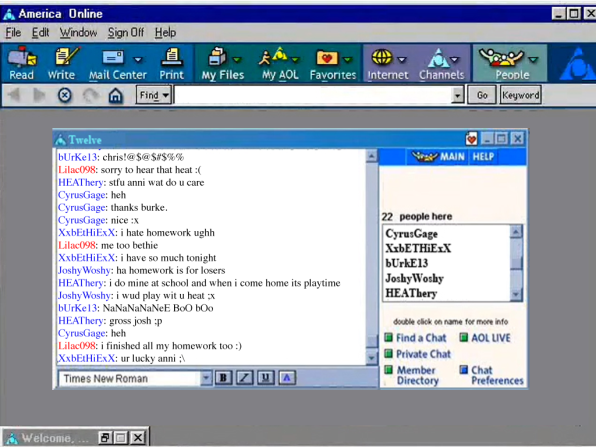The image size is (596, 447).
Task: Click the Private Chat link
Action: tap(423, 354)
